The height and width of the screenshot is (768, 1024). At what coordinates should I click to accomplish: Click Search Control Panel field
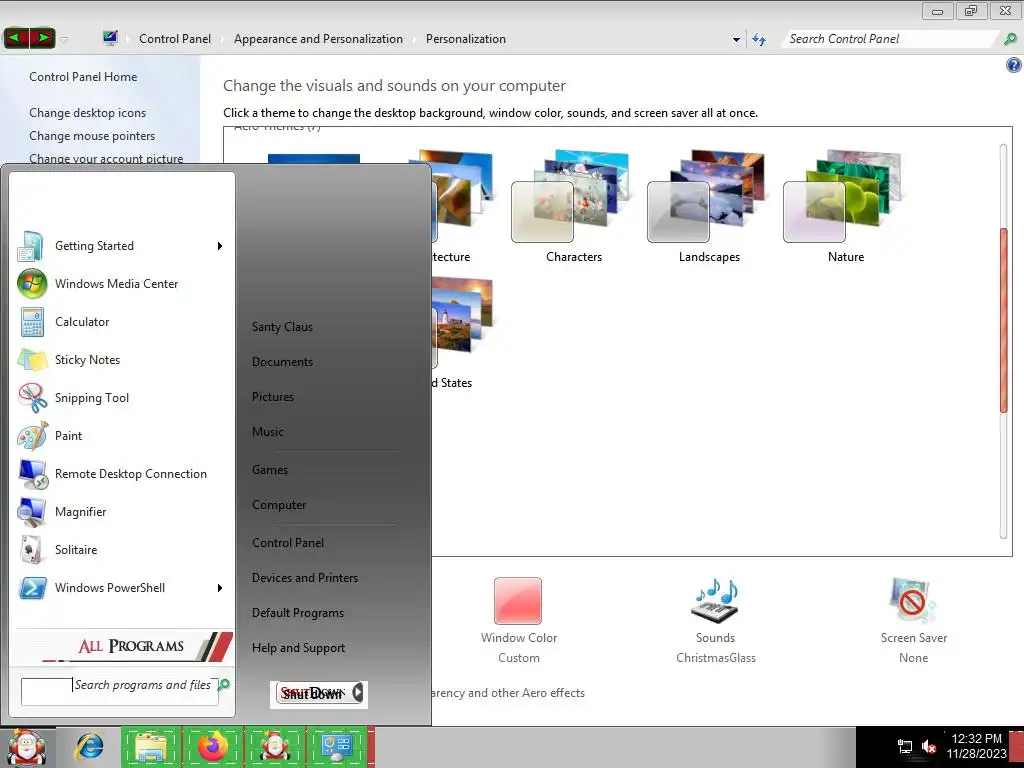(x=889, y=39)
